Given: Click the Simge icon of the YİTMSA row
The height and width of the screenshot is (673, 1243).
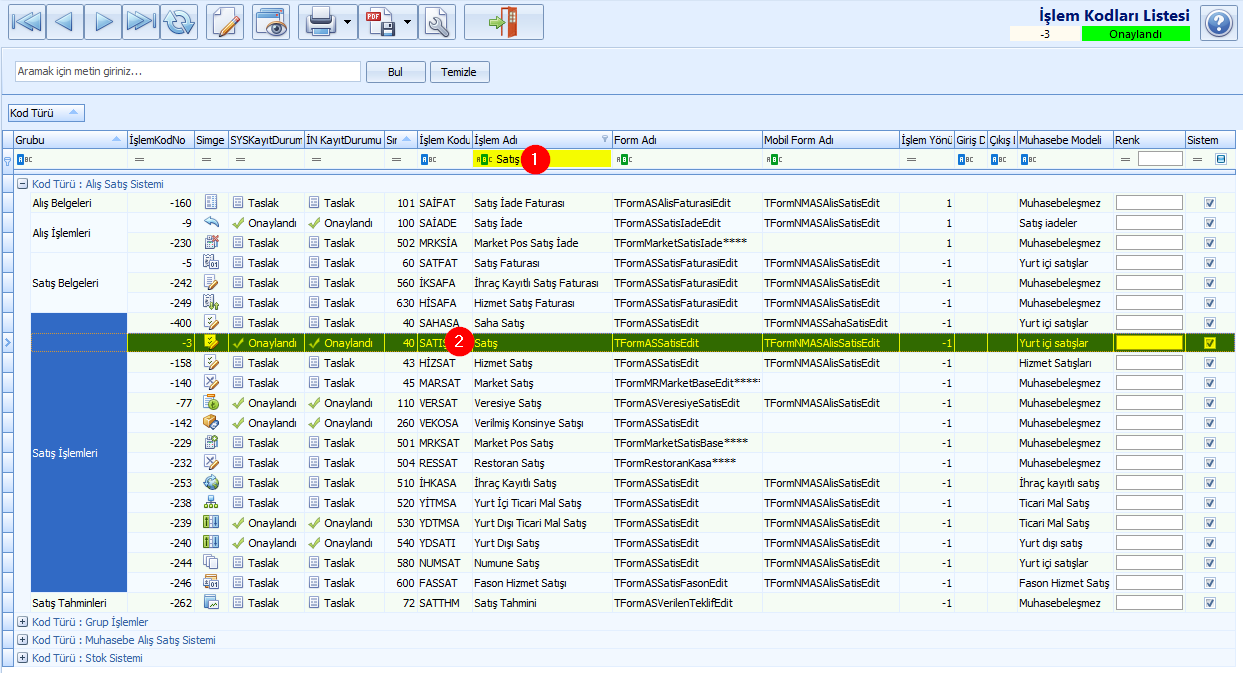Looking at the screenshot, I should (x=211, y=503).
